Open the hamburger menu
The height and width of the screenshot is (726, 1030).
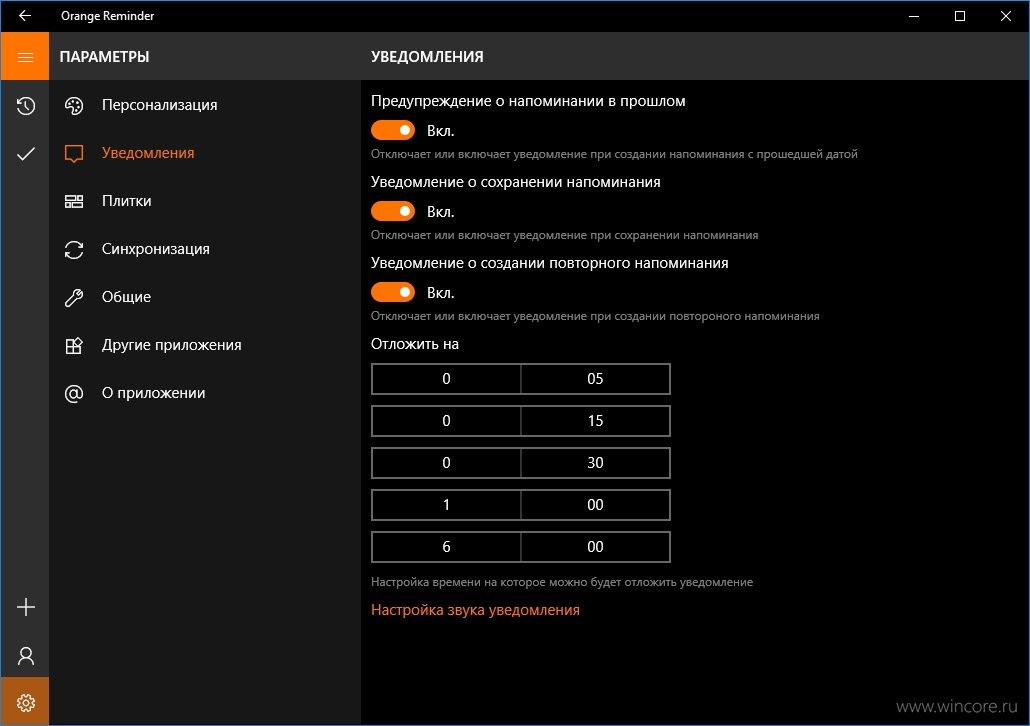tap(25, 57)
